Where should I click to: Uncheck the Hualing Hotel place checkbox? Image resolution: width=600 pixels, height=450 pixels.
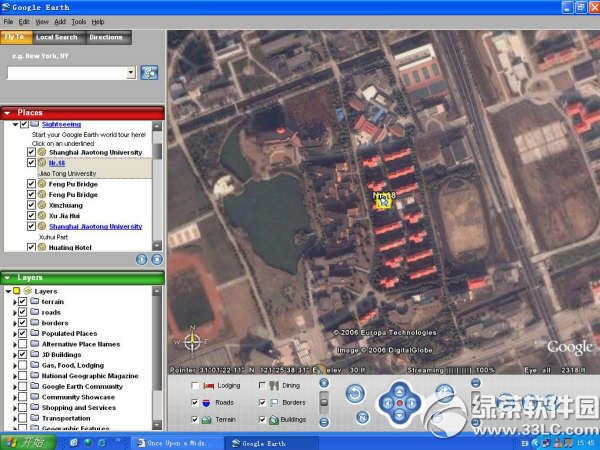point(31,247)
